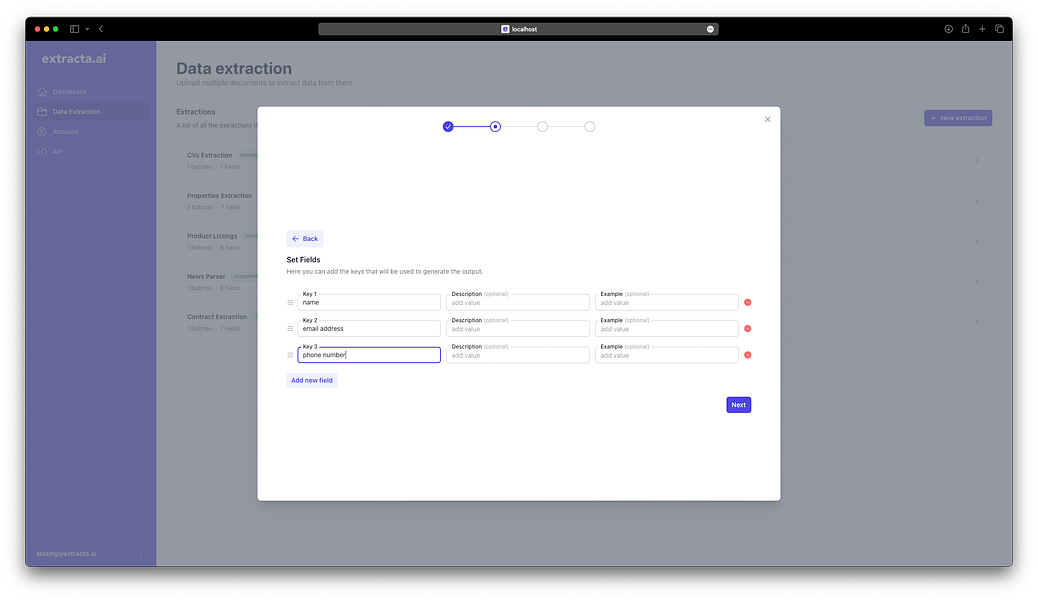Expand News Parser row chevron
Image resolution: width=1038 pixels, height=600 pixels.
976,281
